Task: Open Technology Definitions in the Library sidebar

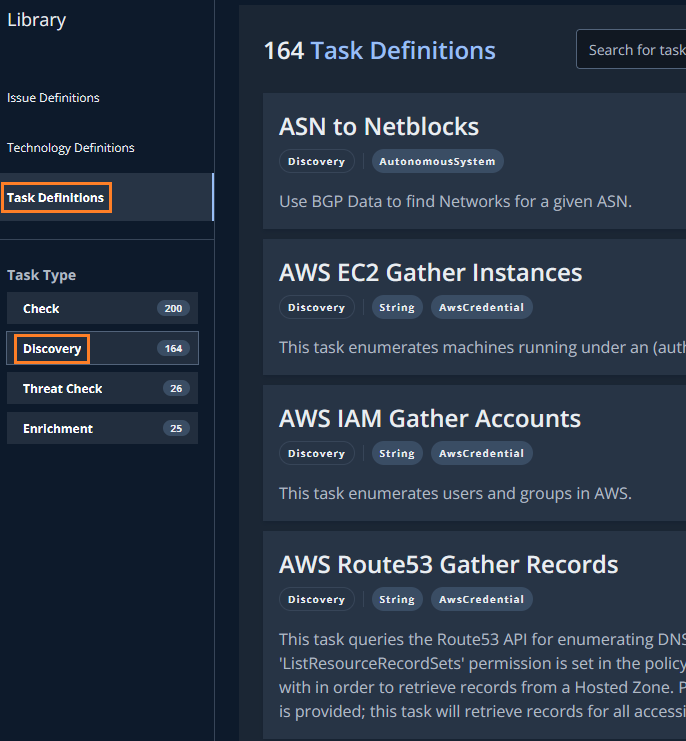Action: (x=70, y=148)
